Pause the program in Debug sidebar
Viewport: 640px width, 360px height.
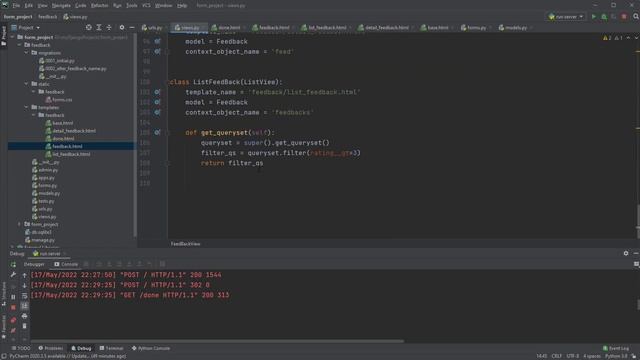click(x=13, y=297)
